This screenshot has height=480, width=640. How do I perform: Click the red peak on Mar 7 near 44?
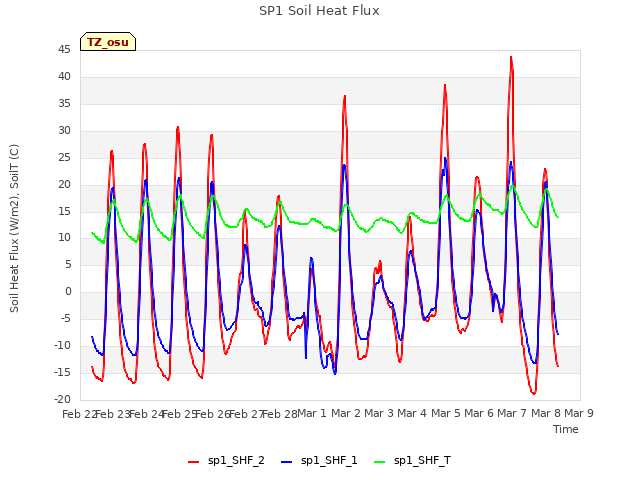point(511,57)
